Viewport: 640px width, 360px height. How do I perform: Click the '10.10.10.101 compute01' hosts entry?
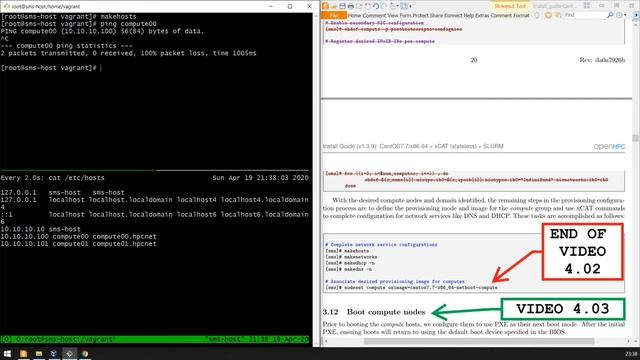click(78, 244)
